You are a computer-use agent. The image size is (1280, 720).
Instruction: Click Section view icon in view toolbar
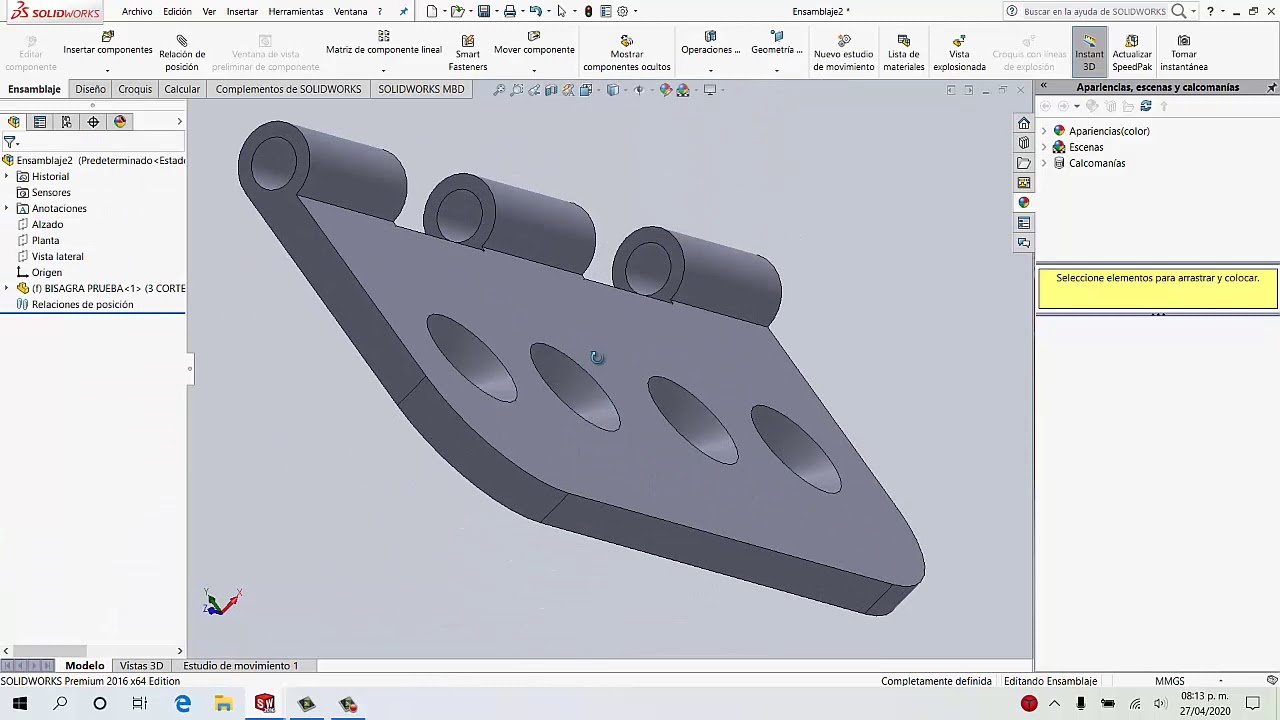(551, 90)
